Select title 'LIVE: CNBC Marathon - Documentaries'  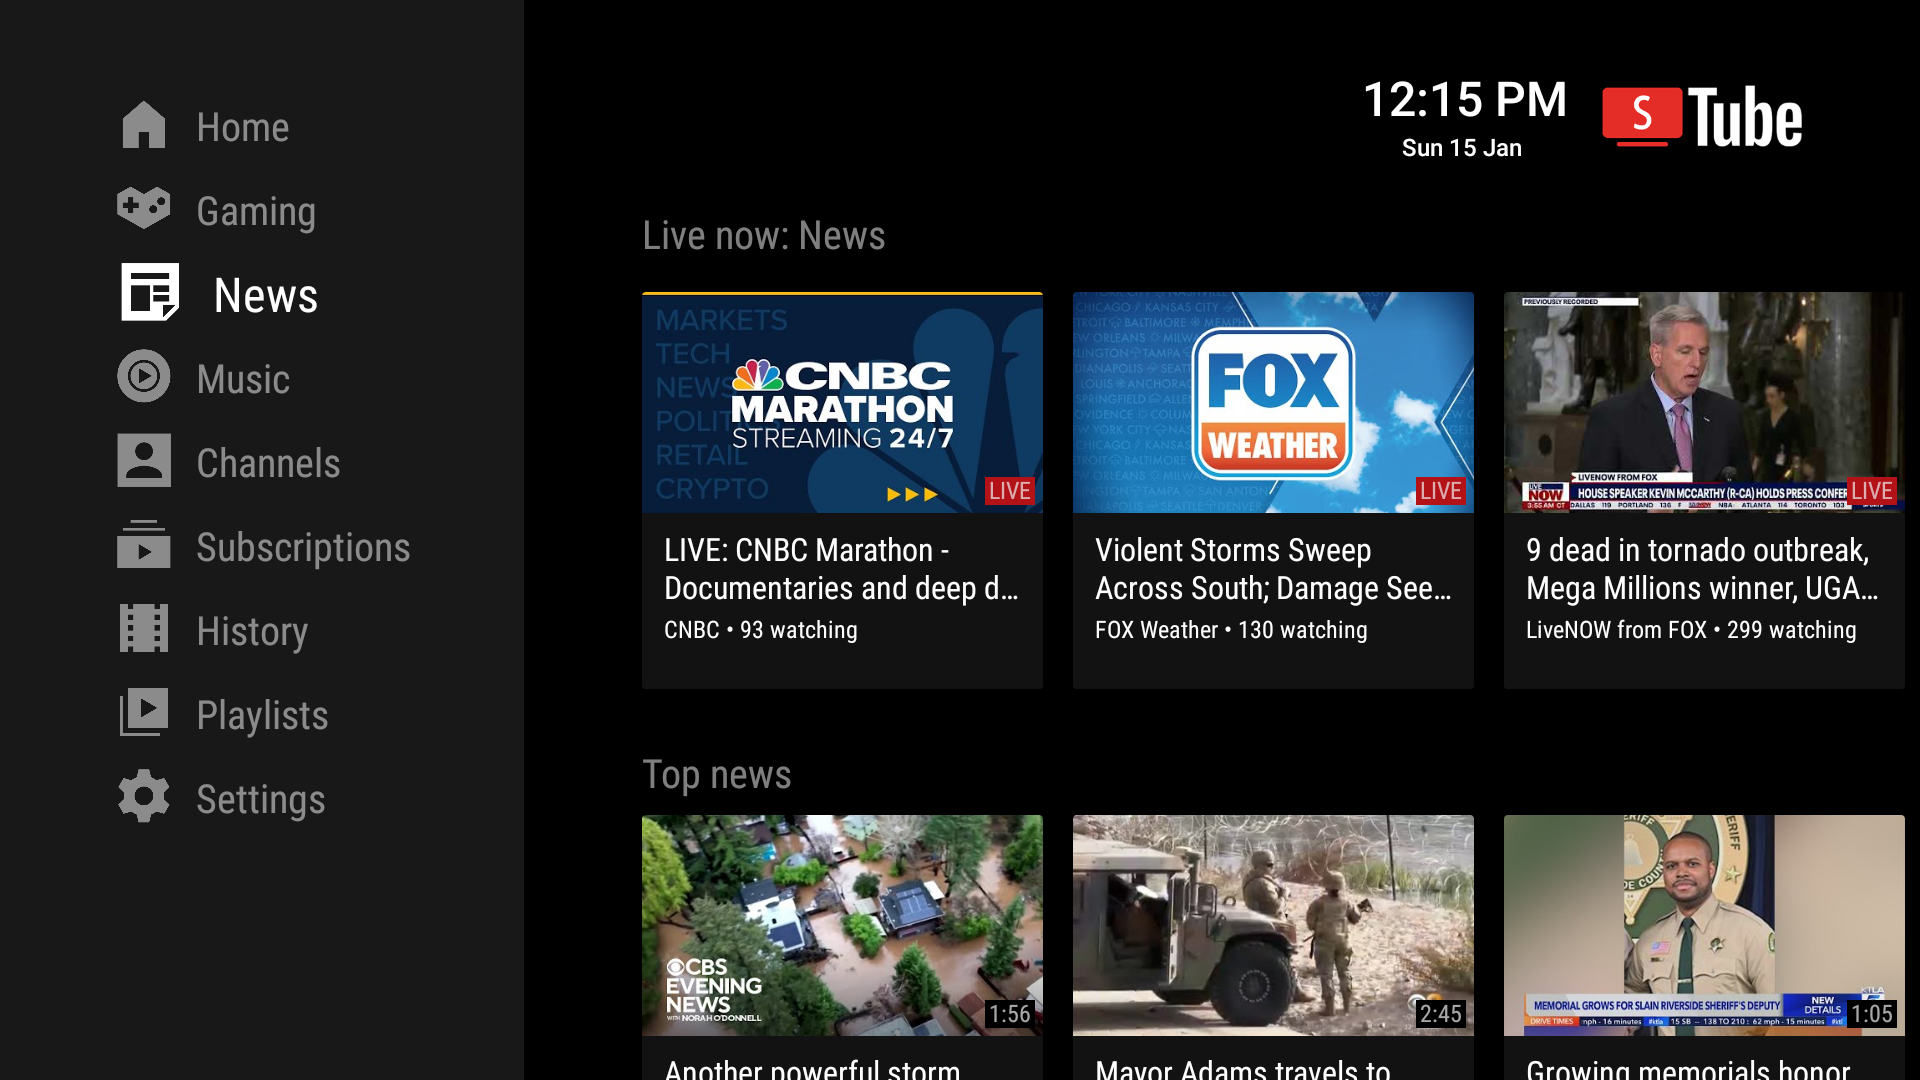point(841,569)
